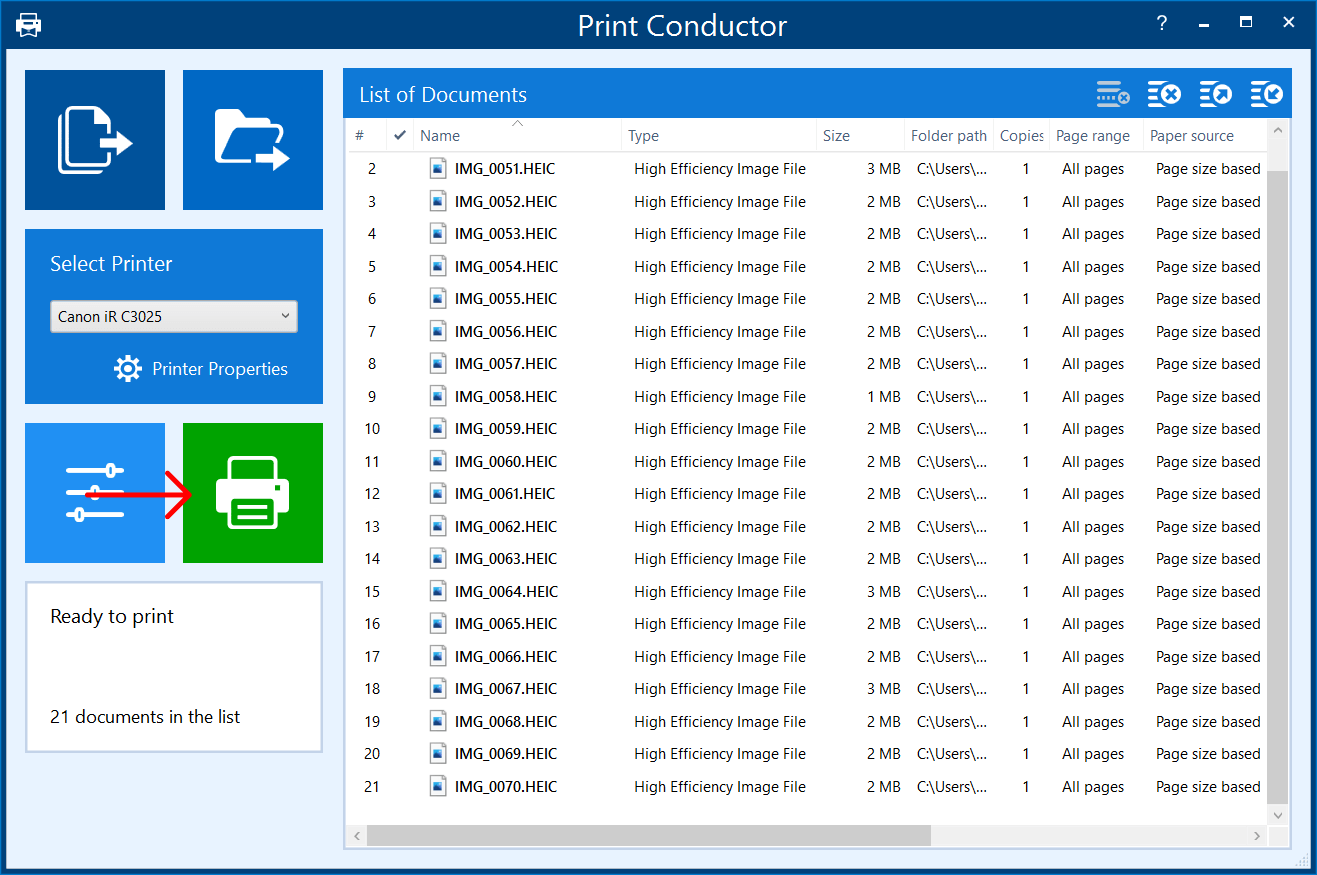Click the vertical scrollbar's up arrow
1317x875 pixels.
(1277, 131)
